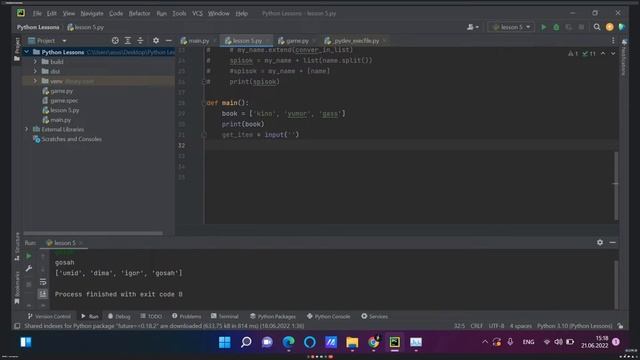Open the Refactor menu
Image resolution: width=640 pixels, height=360 pixels.
(x=139, y=13)
